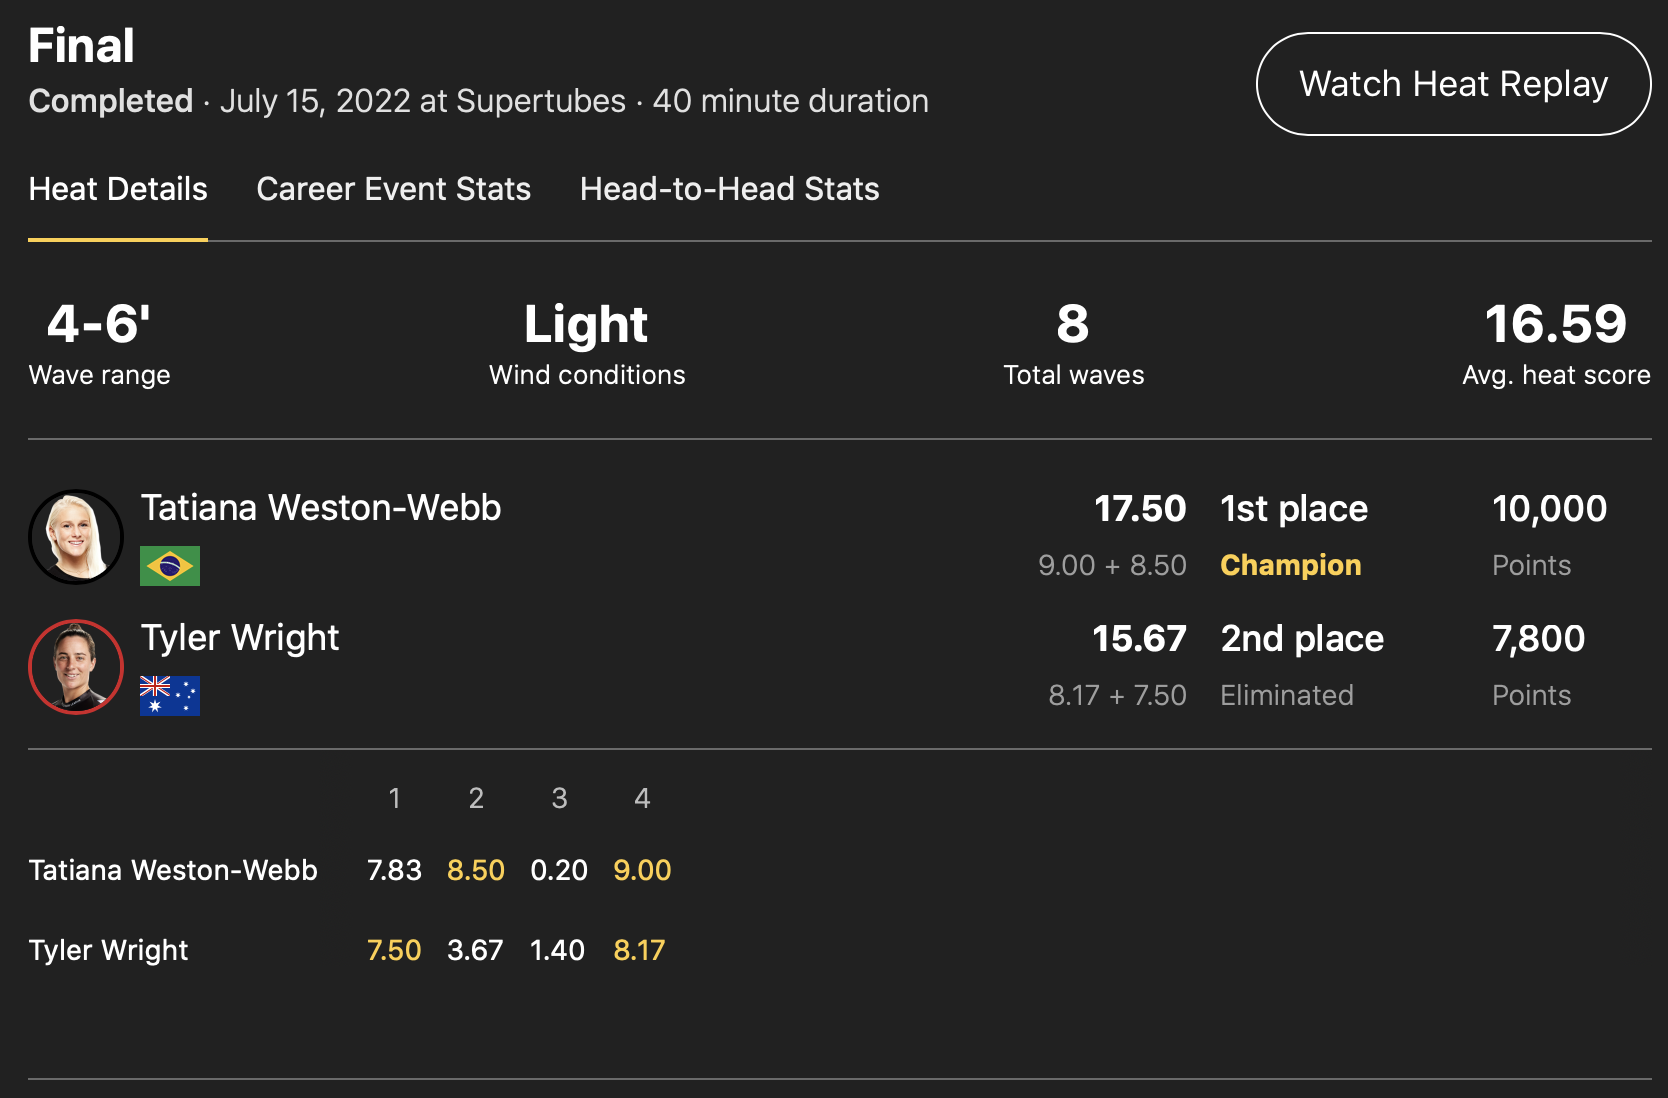Select Tatiana's 7.83 first wave score

point(394,870)
